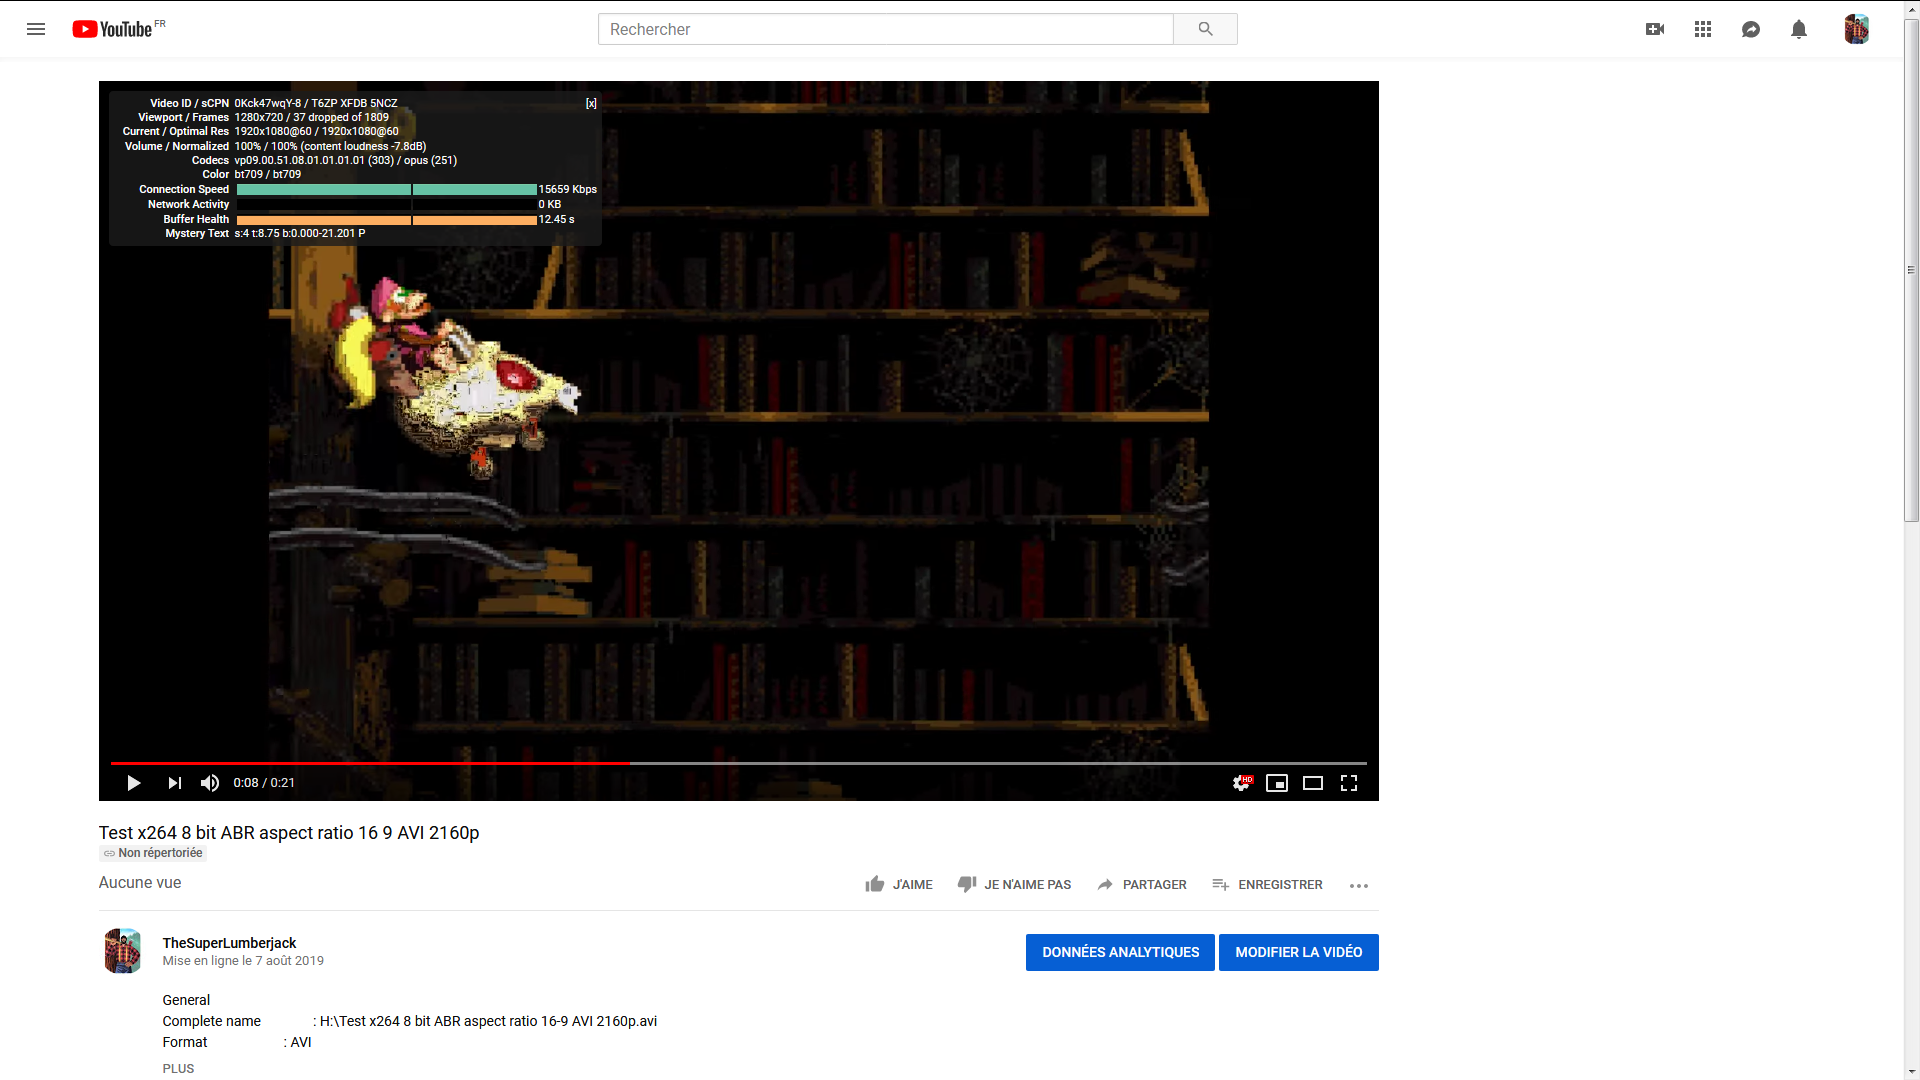The image size is (1920, 1080).
Task: Open DONNÉES ANALYTIQUES
Action: tap(1120, 952)
